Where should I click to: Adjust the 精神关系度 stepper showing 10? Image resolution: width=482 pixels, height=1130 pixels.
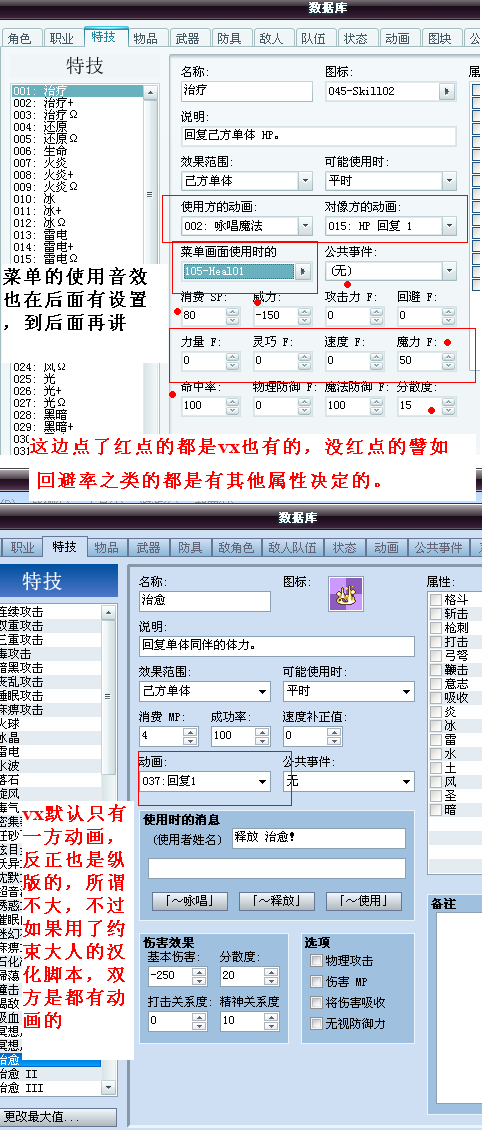click(x=272, y=1020)
